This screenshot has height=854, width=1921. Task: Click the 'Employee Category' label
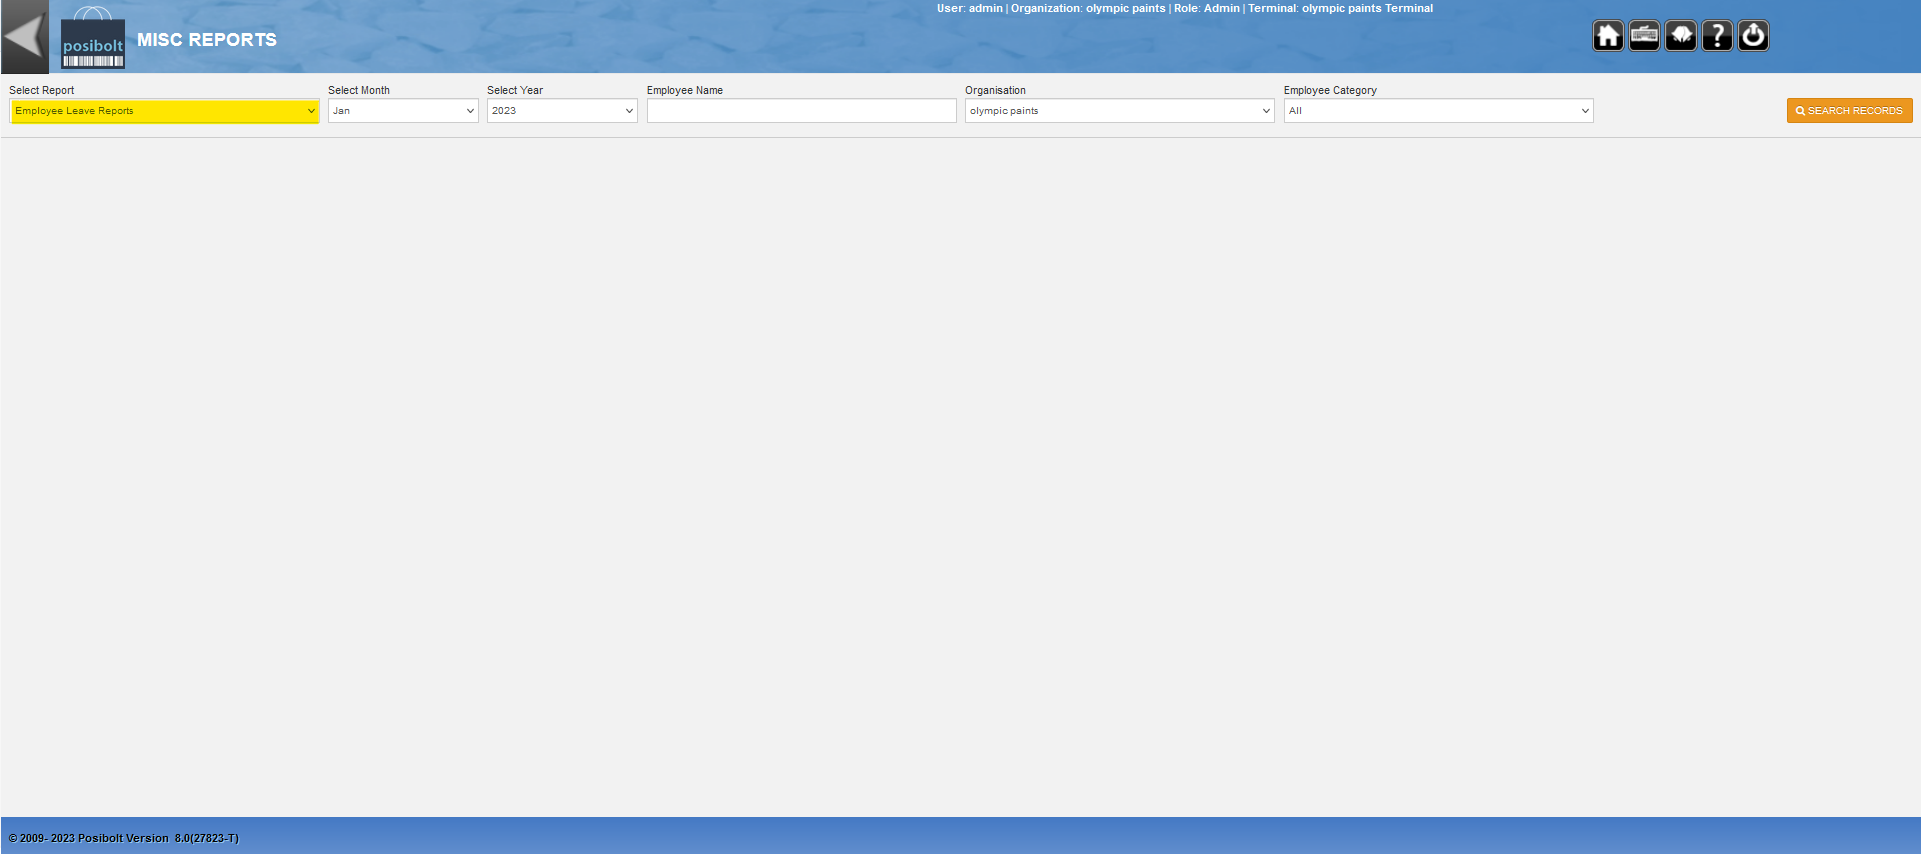[x=1330, y=90]
